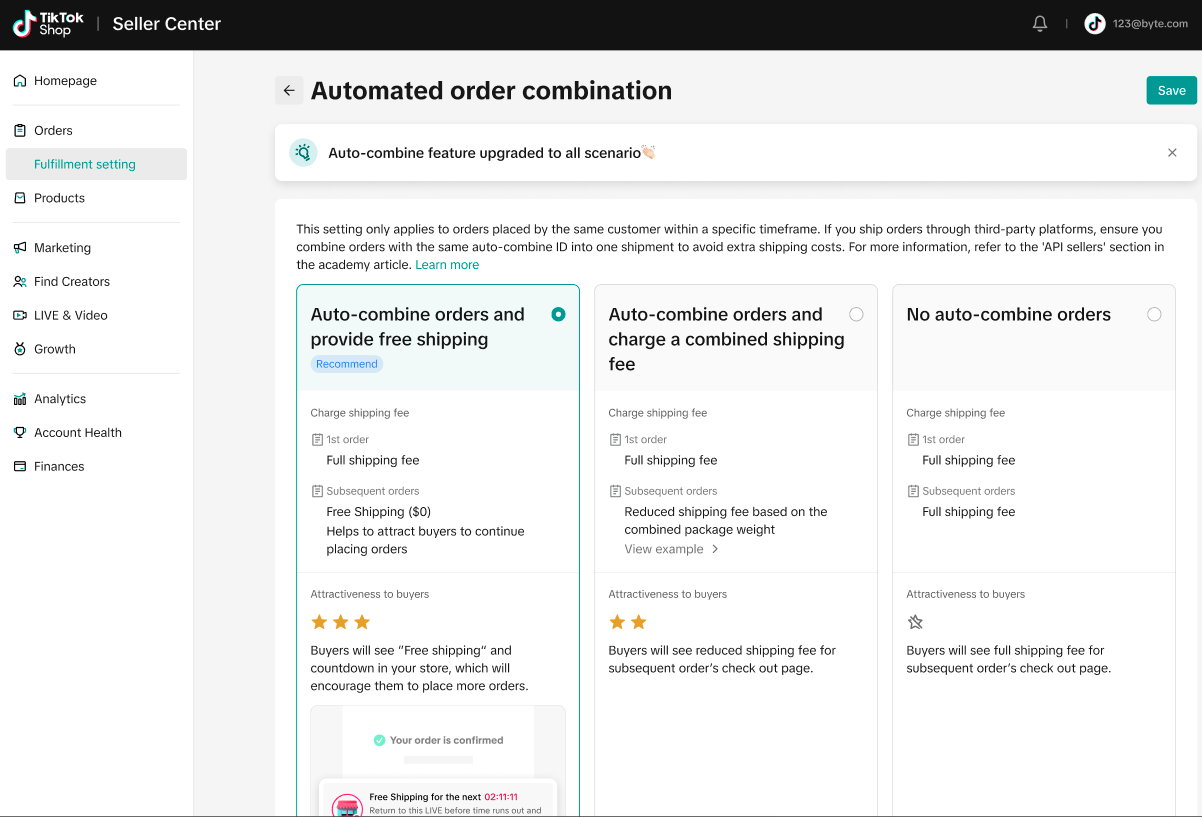Screen dimensions: 1202x817
Task: Click the lightbulb icon in upgrade banner
Action: click(x=303, y=153)
